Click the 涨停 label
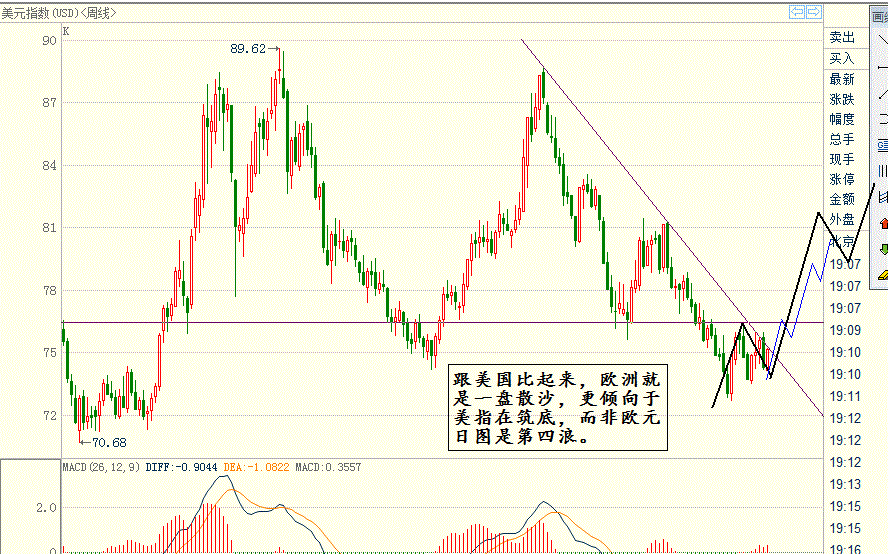Screen dimensions: 888x554 (x=842, y=179)
